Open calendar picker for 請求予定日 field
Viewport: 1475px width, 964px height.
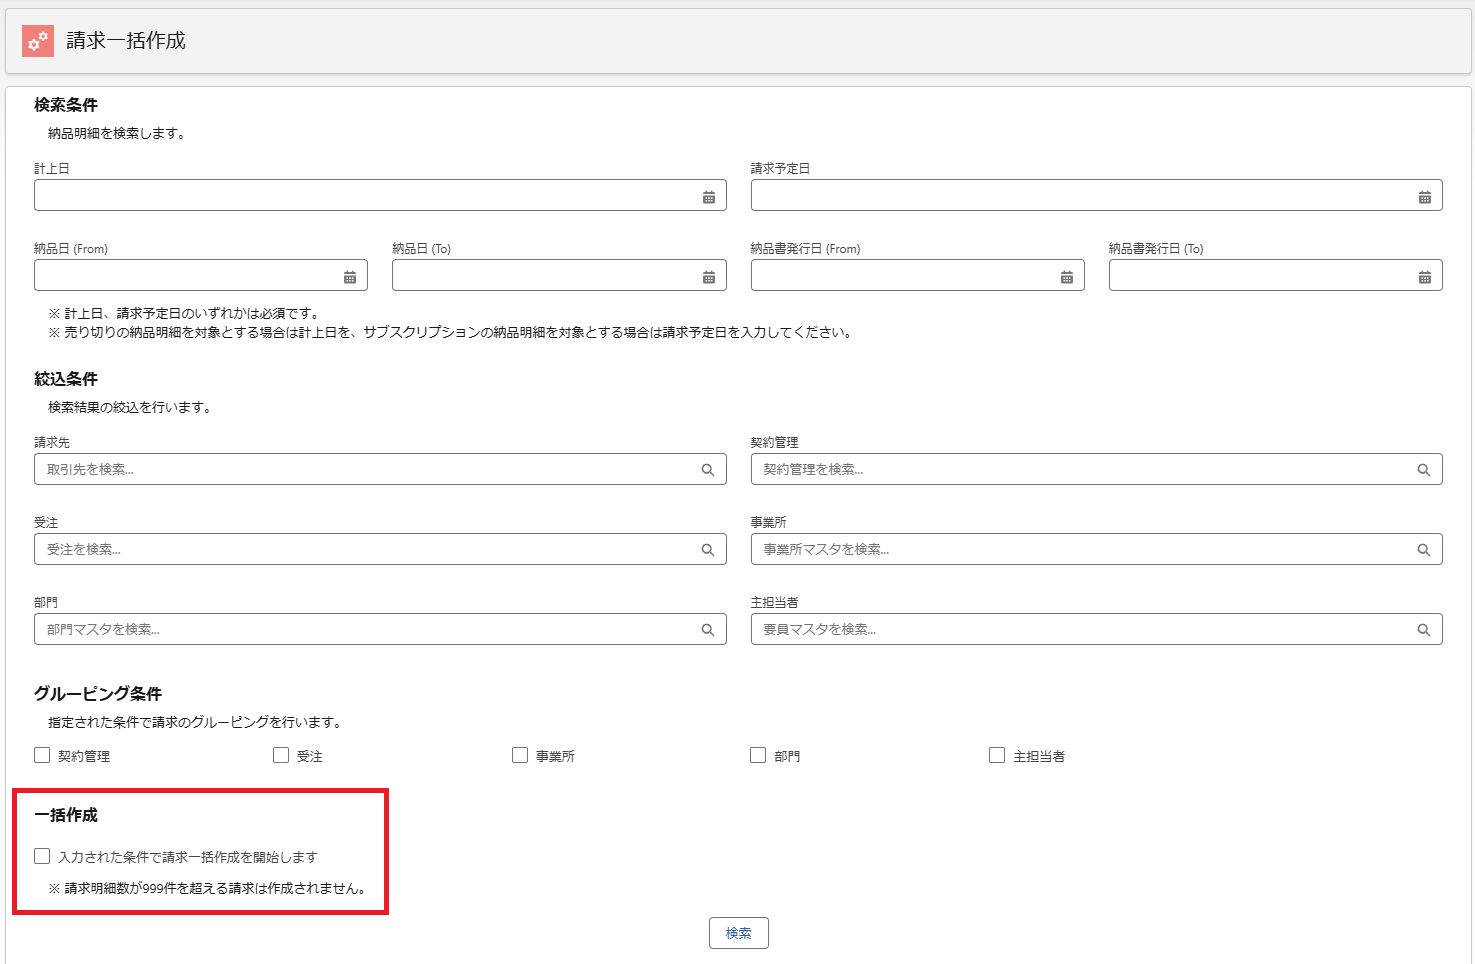(1424, 197)
